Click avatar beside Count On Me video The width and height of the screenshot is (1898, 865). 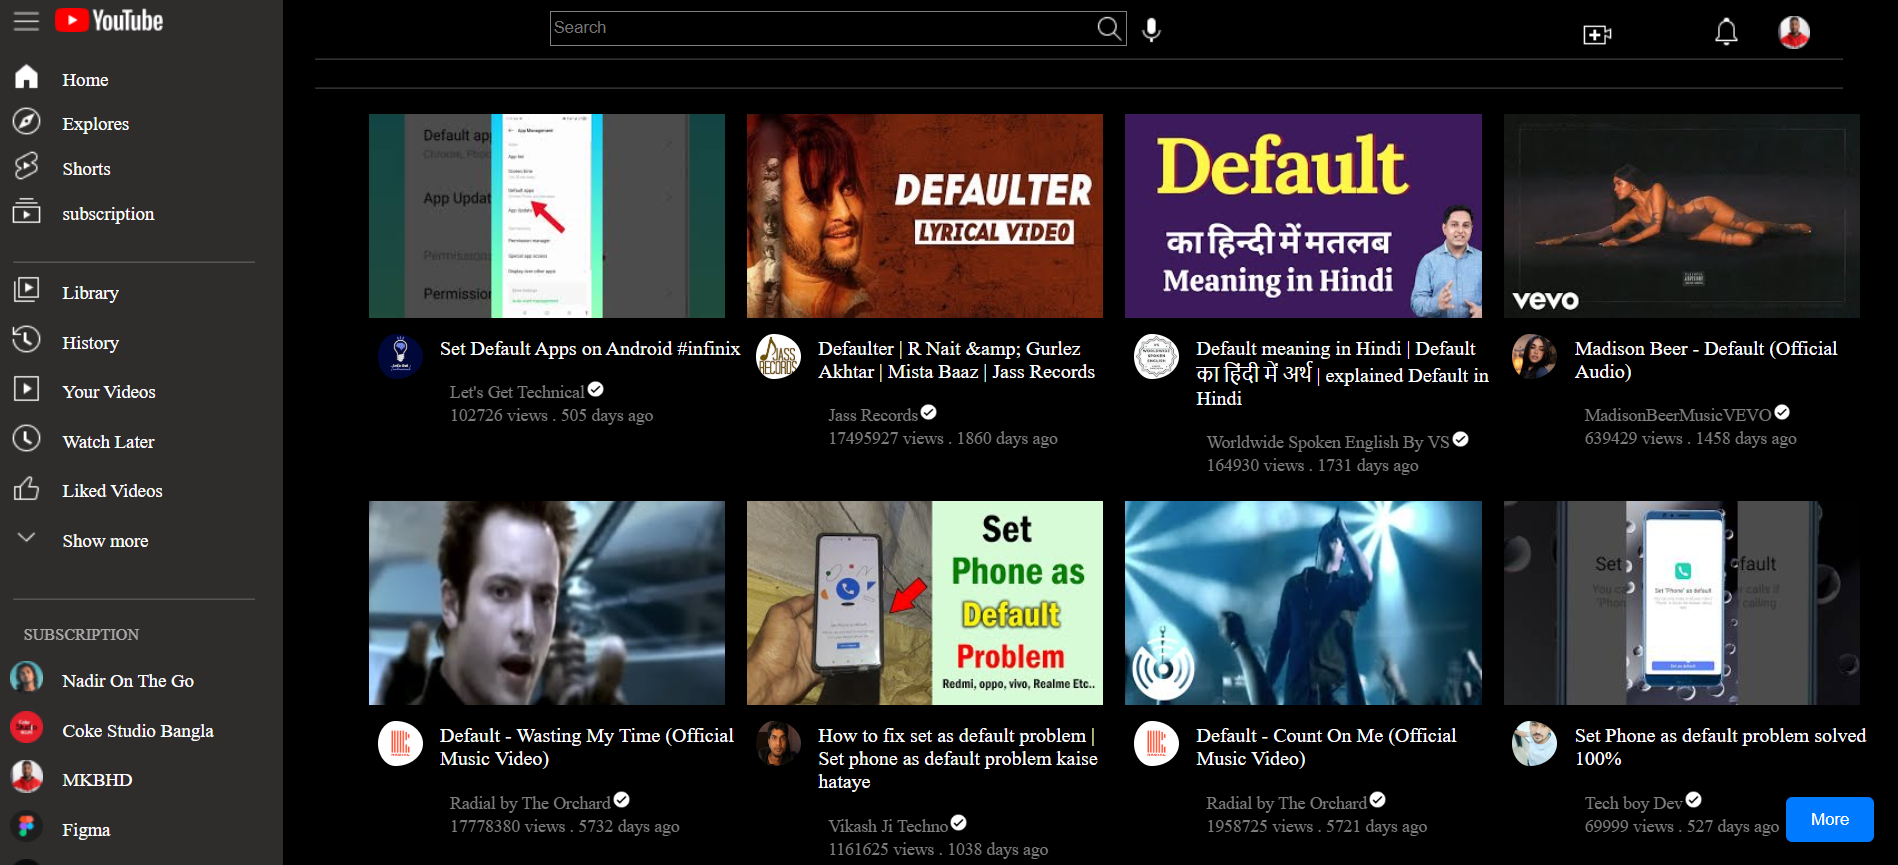[x=1156, y=743]
